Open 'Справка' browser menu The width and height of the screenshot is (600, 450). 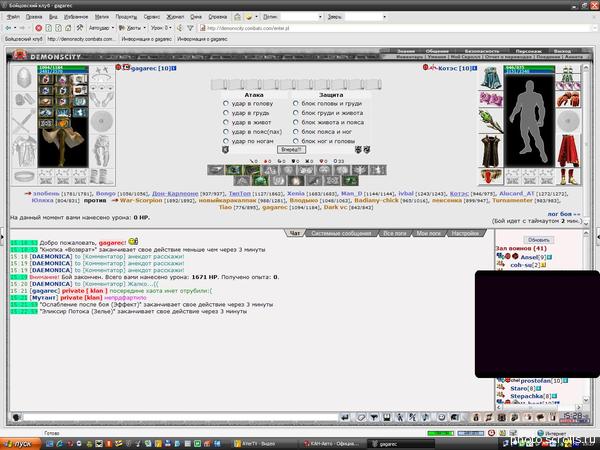[x=217, y=17]
